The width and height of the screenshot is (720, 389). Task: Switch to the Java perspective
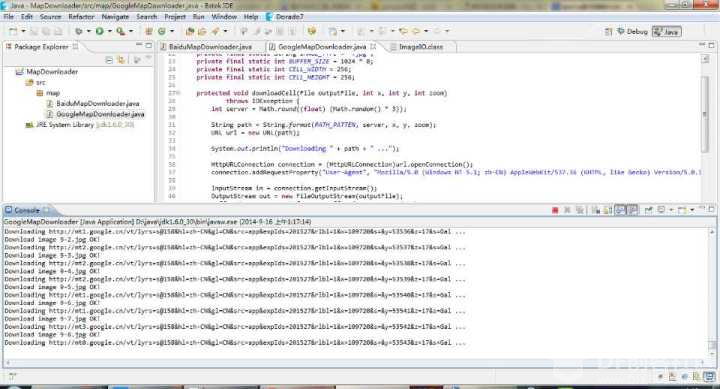tap(667, 32)
